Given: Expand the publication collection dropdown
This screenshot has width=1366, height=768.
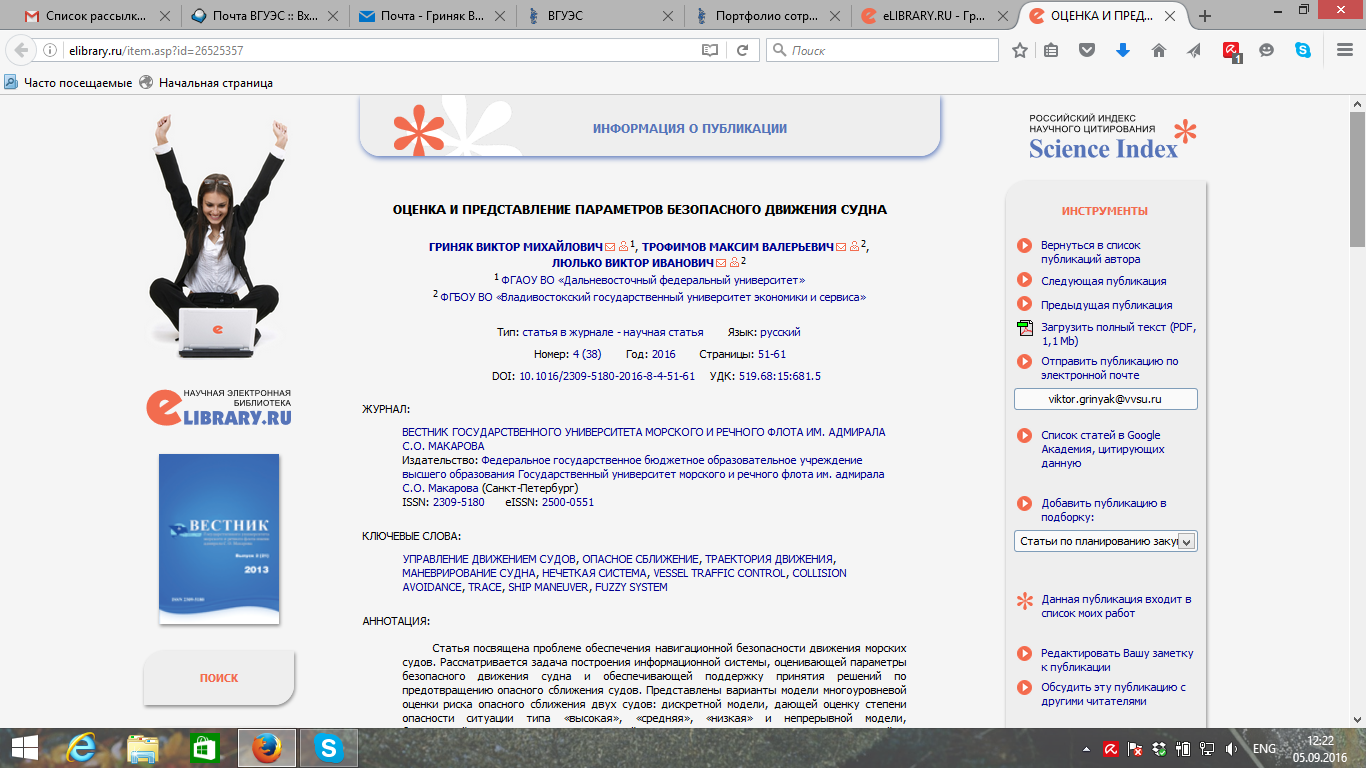Looking at the screenshot, I should click(1186, 541).
